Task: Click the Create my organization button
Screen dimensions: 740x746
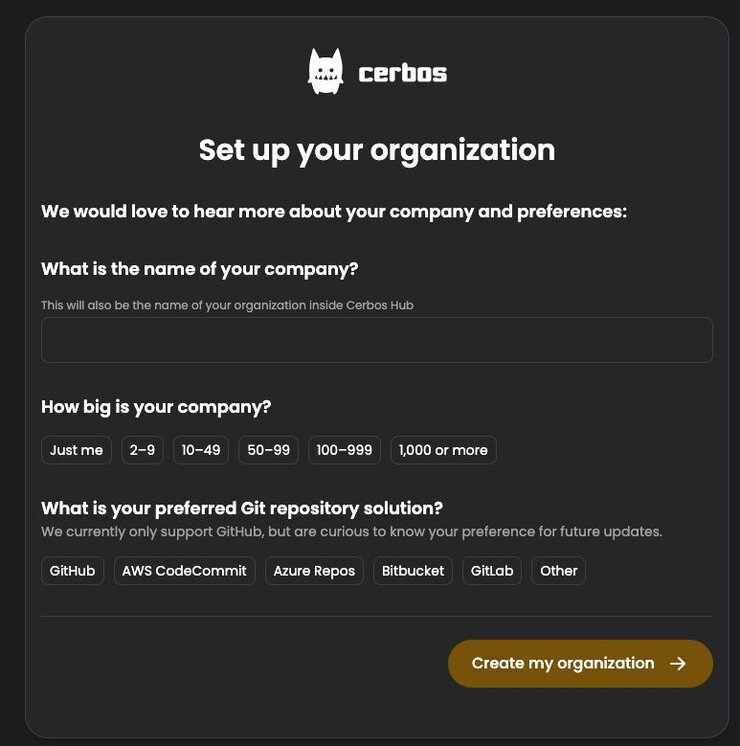Action: [580, 663]
